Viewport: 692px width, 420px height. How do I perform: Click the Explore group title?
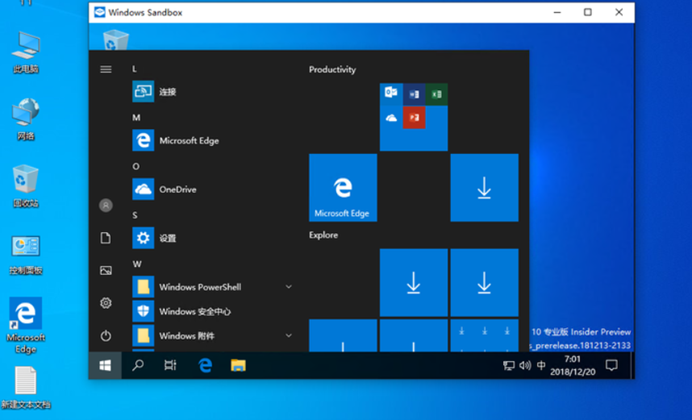click(x=323, y=235)
